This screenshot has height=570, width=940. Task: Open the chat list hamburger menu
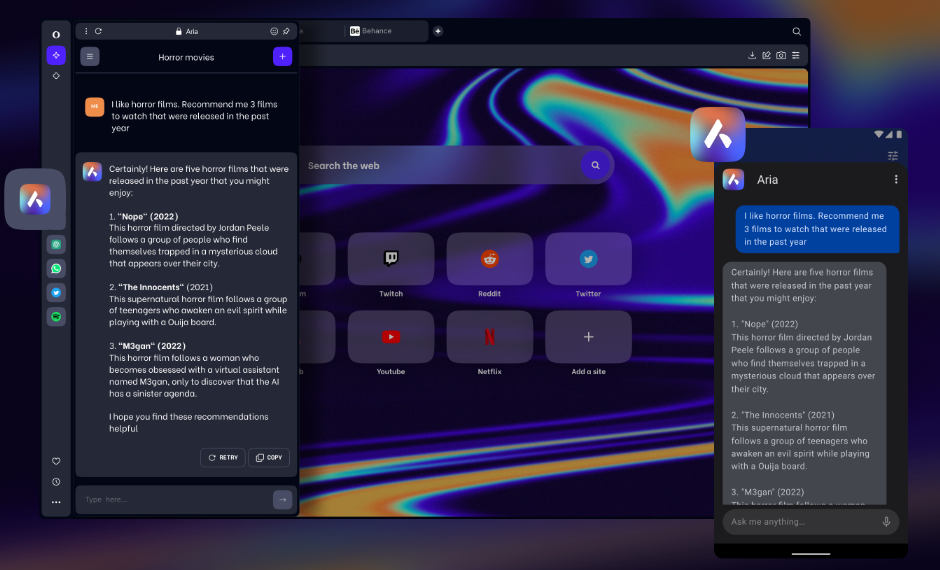(x=90, y=56)
